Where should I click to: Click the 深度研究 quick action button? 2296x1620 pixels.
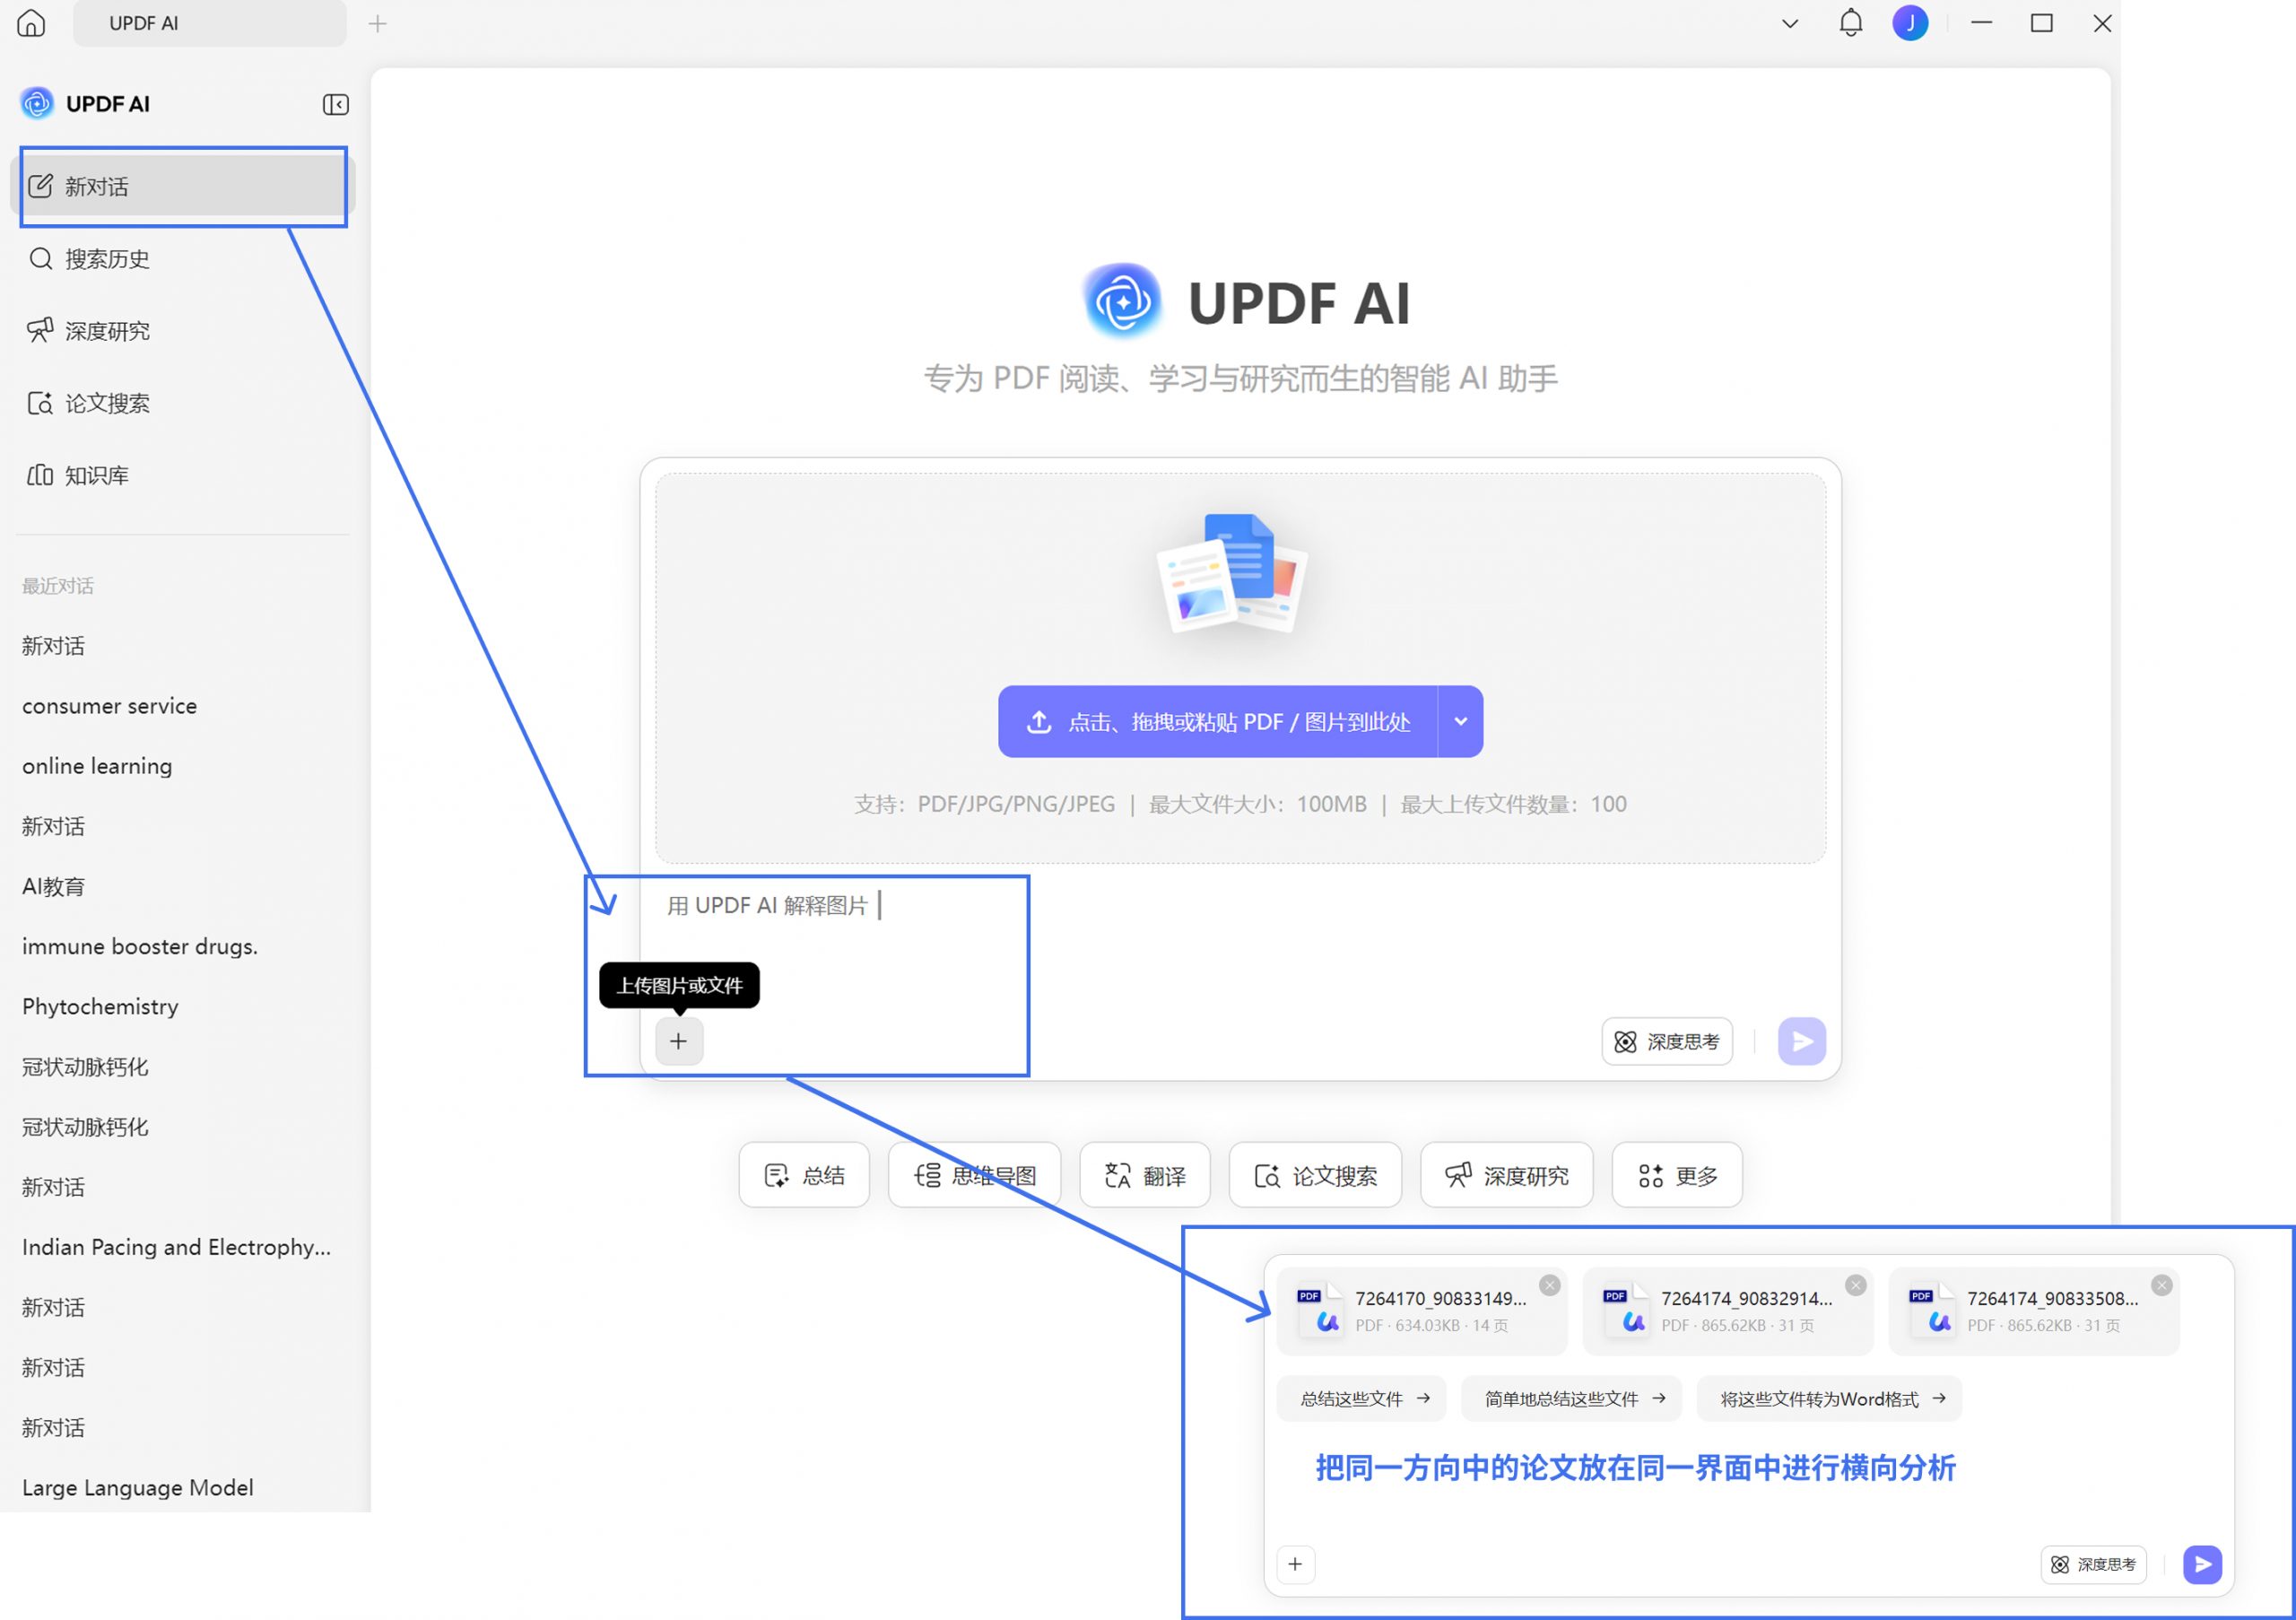click(x=1506, y=1175)
